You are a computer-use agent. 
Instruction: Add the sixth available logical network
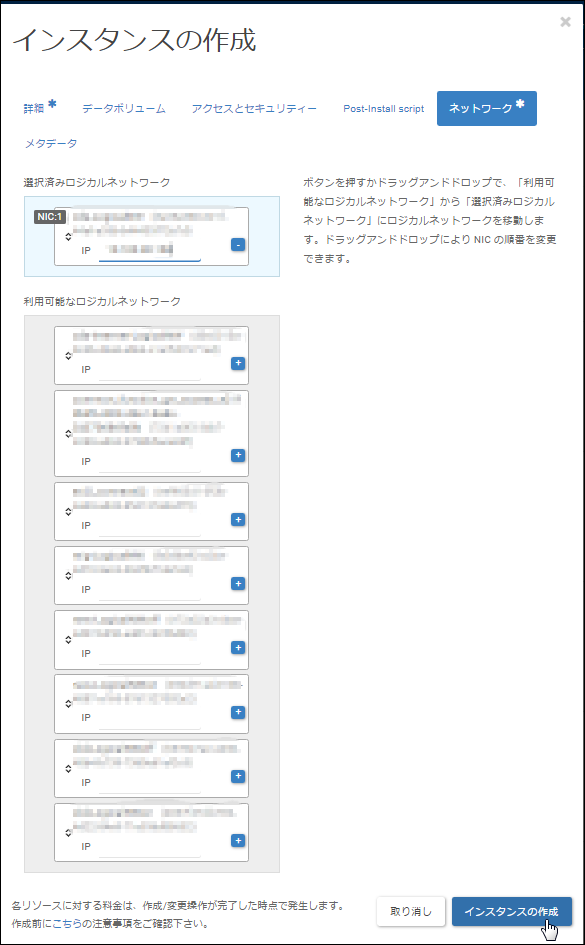238,712
